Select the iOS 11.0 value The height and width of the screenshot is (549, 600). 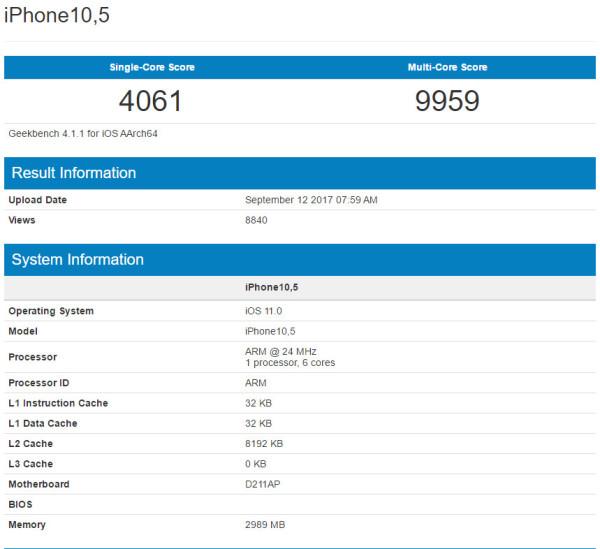263,311
